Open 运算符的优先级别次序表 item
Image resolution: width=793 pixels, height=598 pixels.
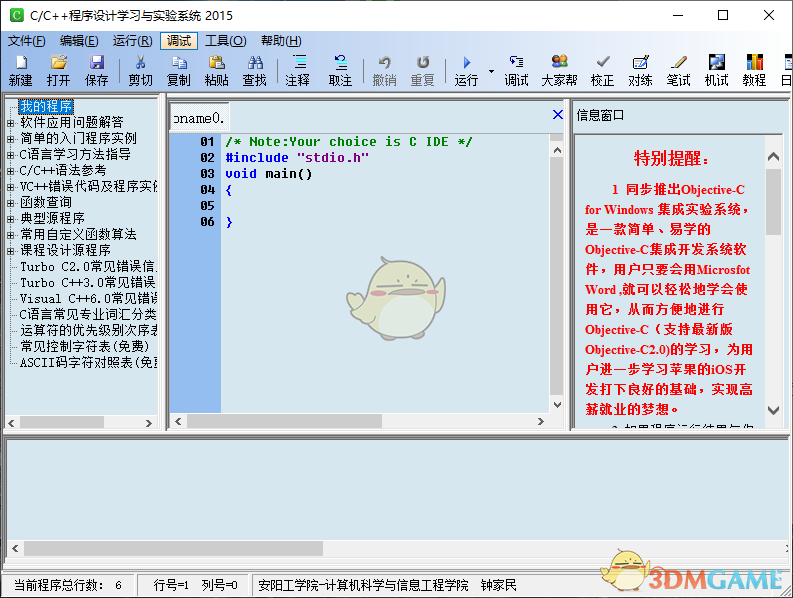click(88, 330)
